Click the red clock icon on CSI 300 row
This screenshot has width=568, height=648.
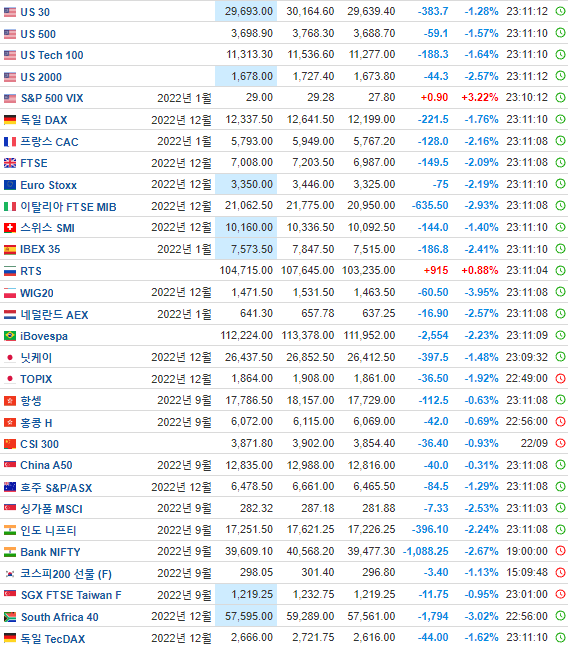click(x=560, y=443)
